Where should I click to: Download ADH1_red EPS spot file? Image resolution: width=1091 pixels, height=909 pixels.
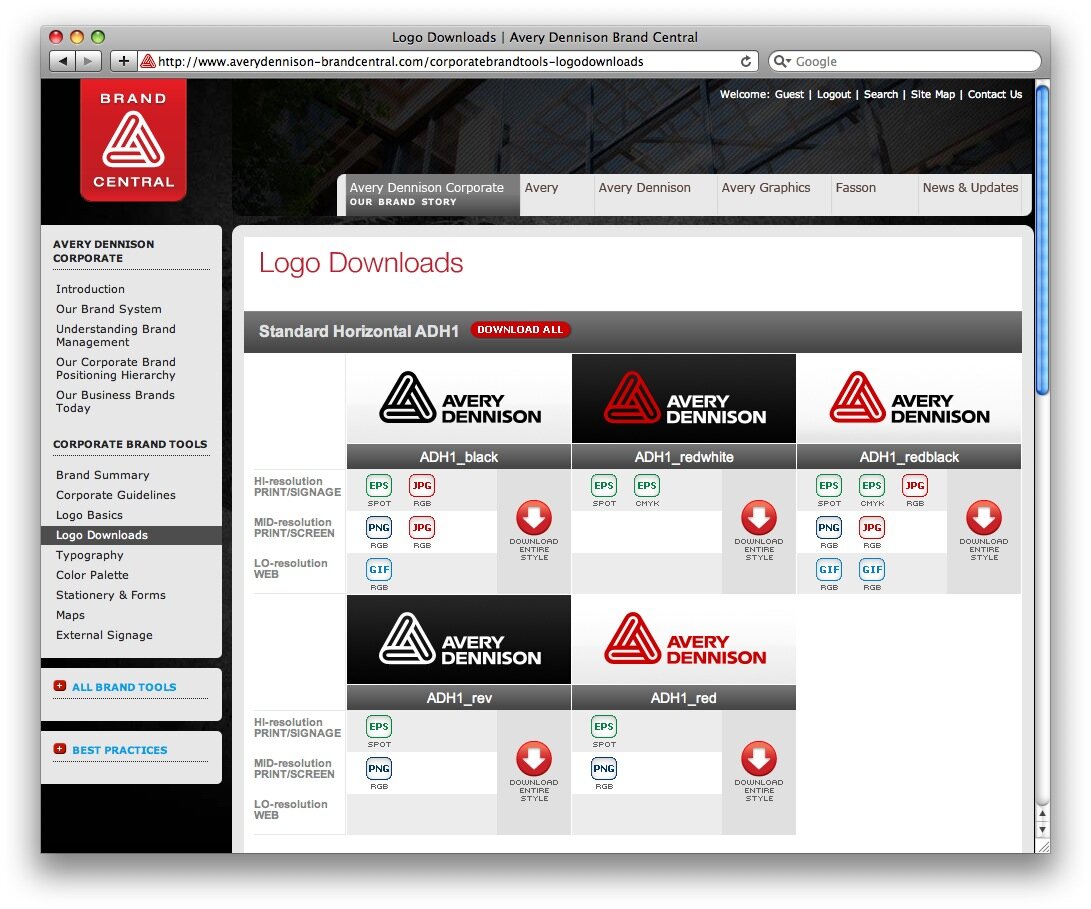604,727
